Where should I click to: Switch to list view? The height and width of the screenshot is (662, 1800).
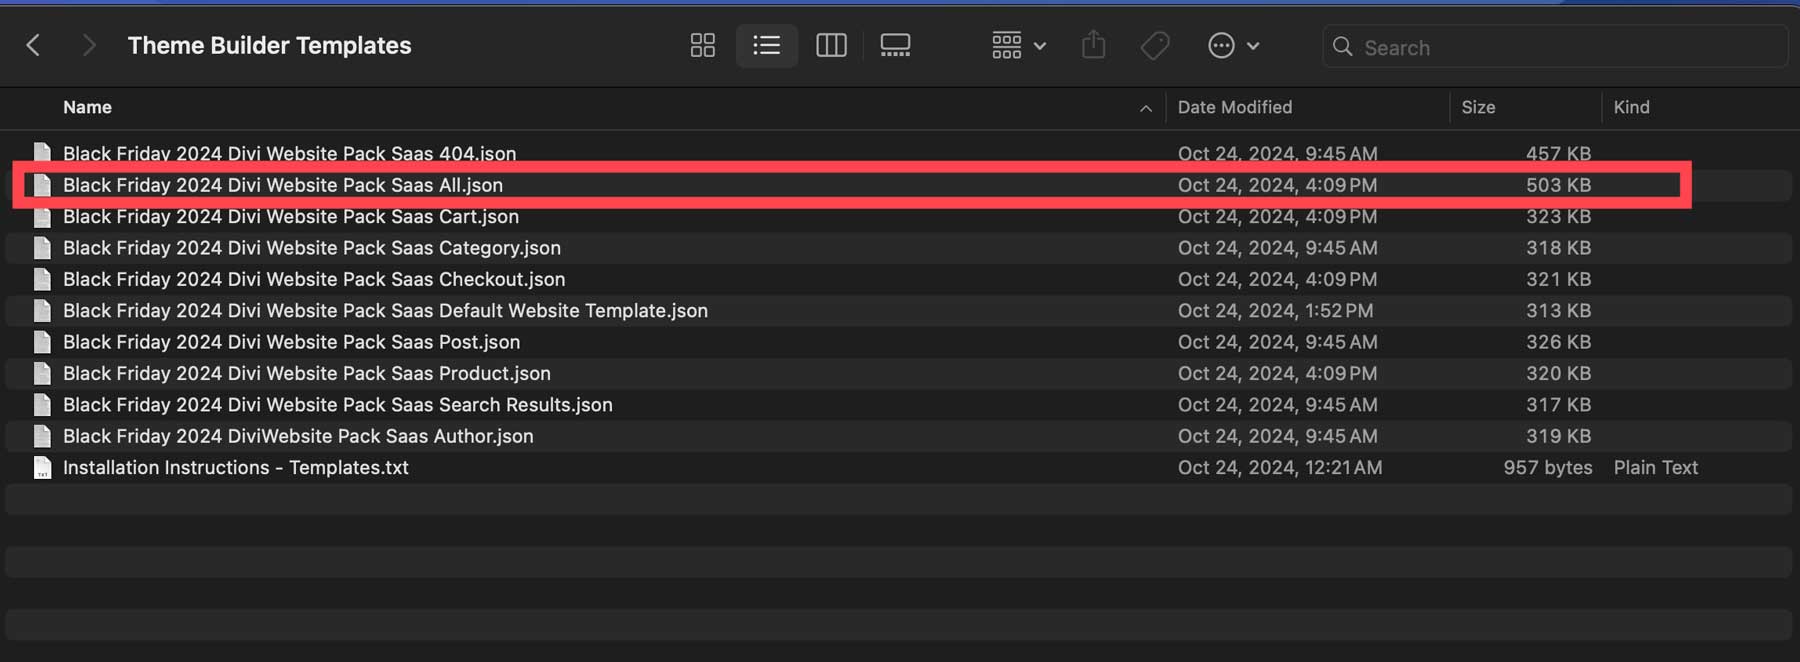(x=766, y=45)
